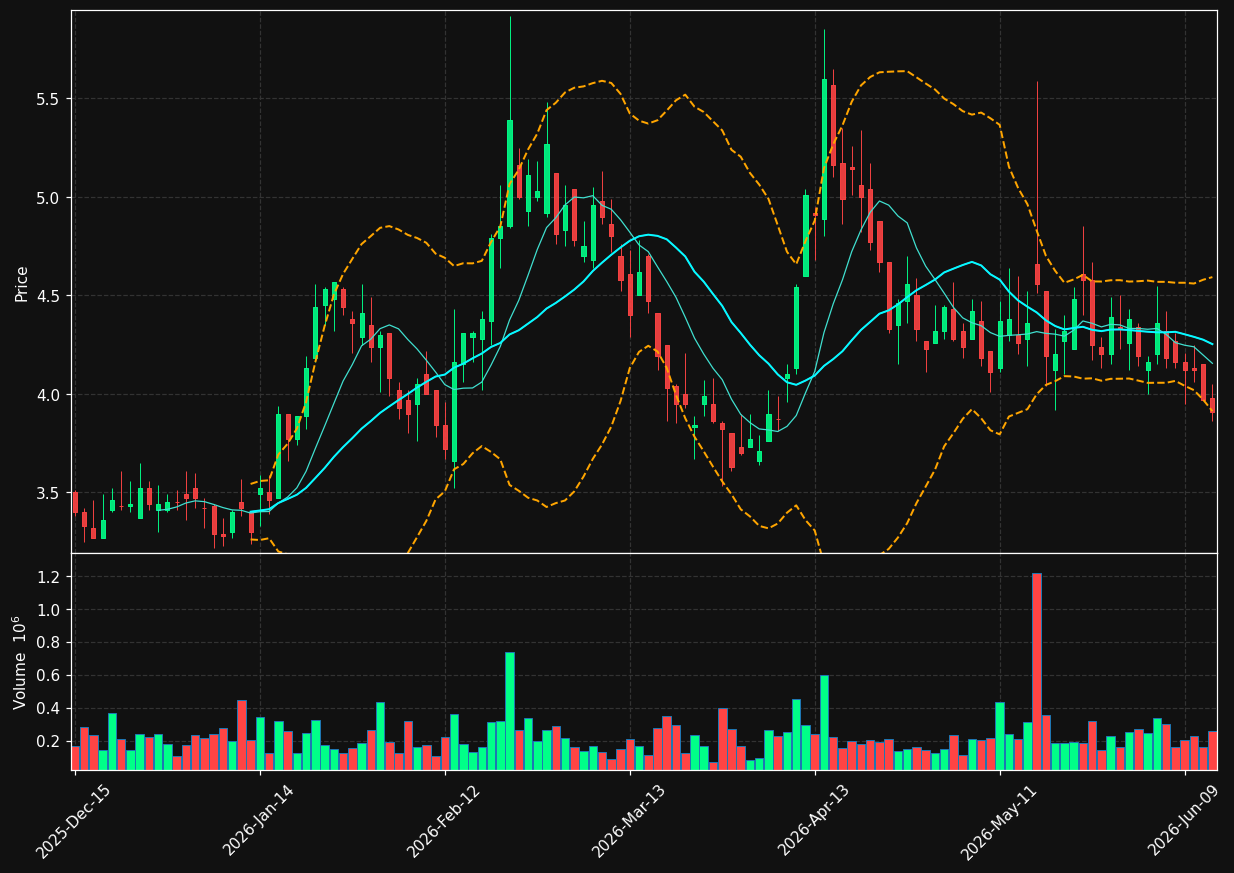Click the 2026-Apr-13 date label

click(814, 821)
